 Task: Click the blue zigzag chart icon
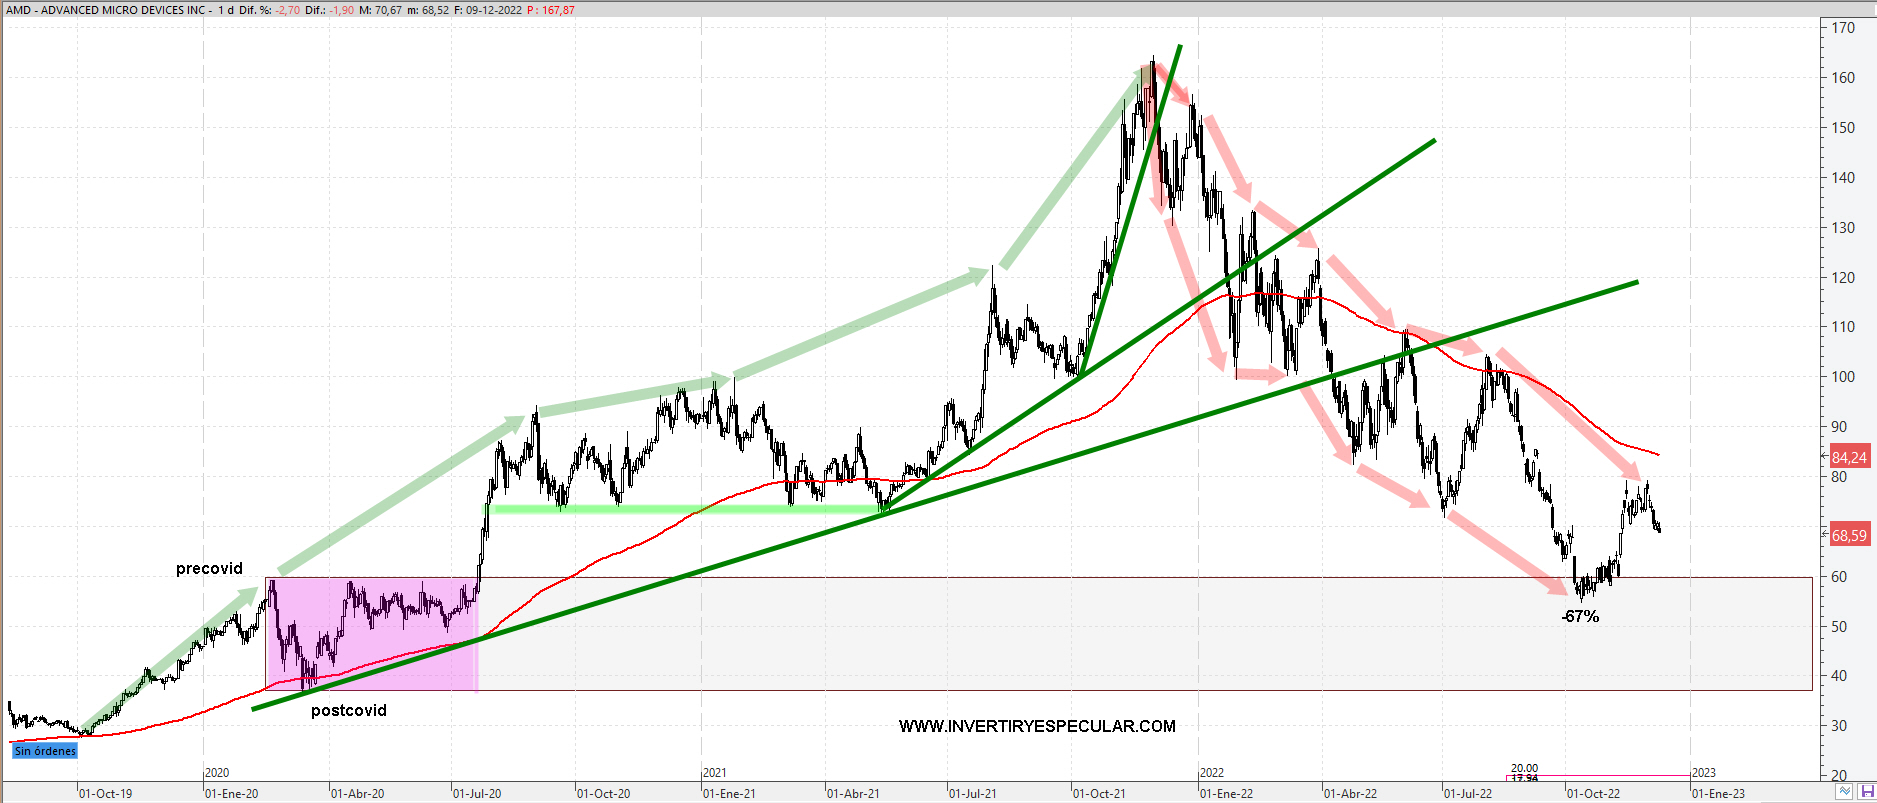click(1844, 792)
